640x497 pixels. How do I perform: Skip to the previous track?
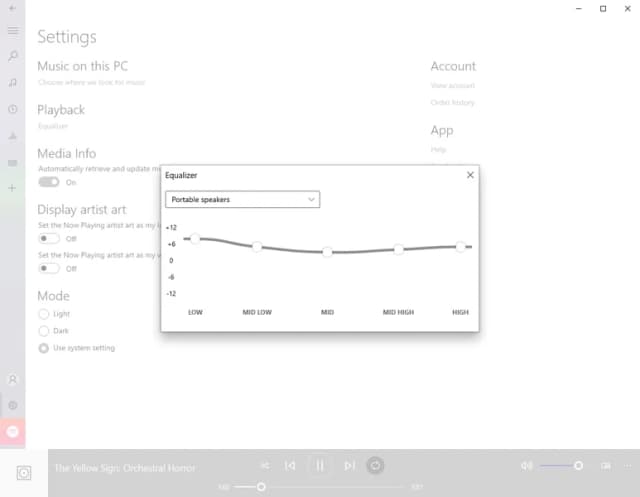pyautogui.click(x=290, y=466)
